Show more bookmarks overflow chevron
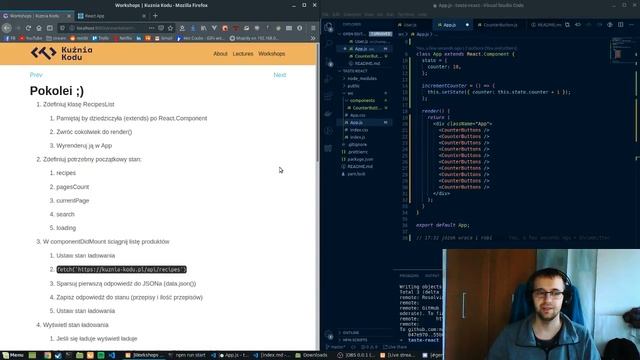 [313, 38]
